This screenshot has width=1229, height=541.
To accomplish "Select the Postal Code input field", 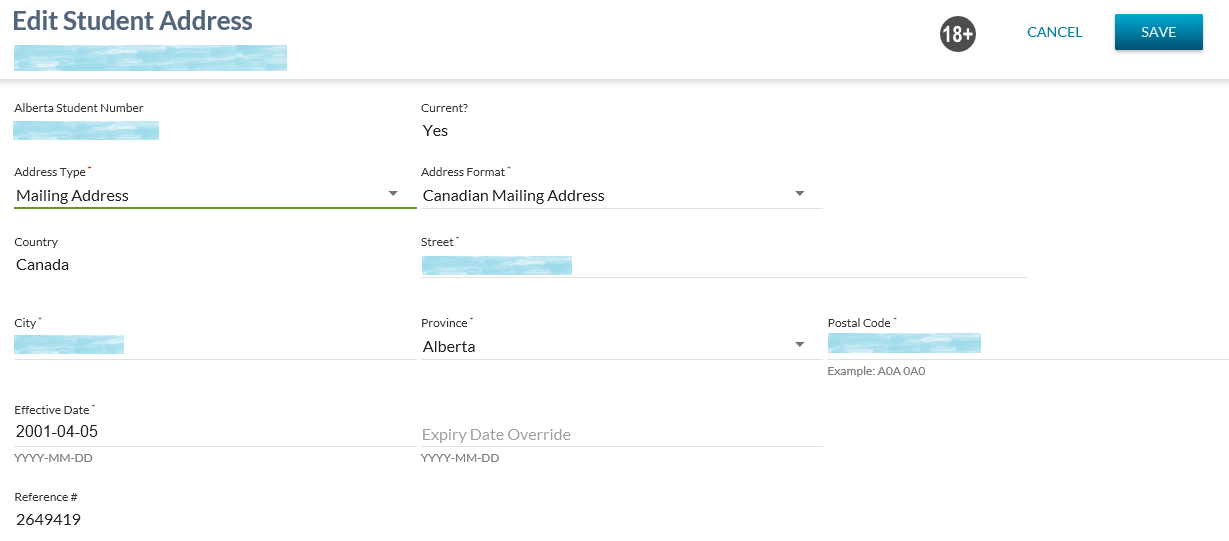I will click(1026, 345).
